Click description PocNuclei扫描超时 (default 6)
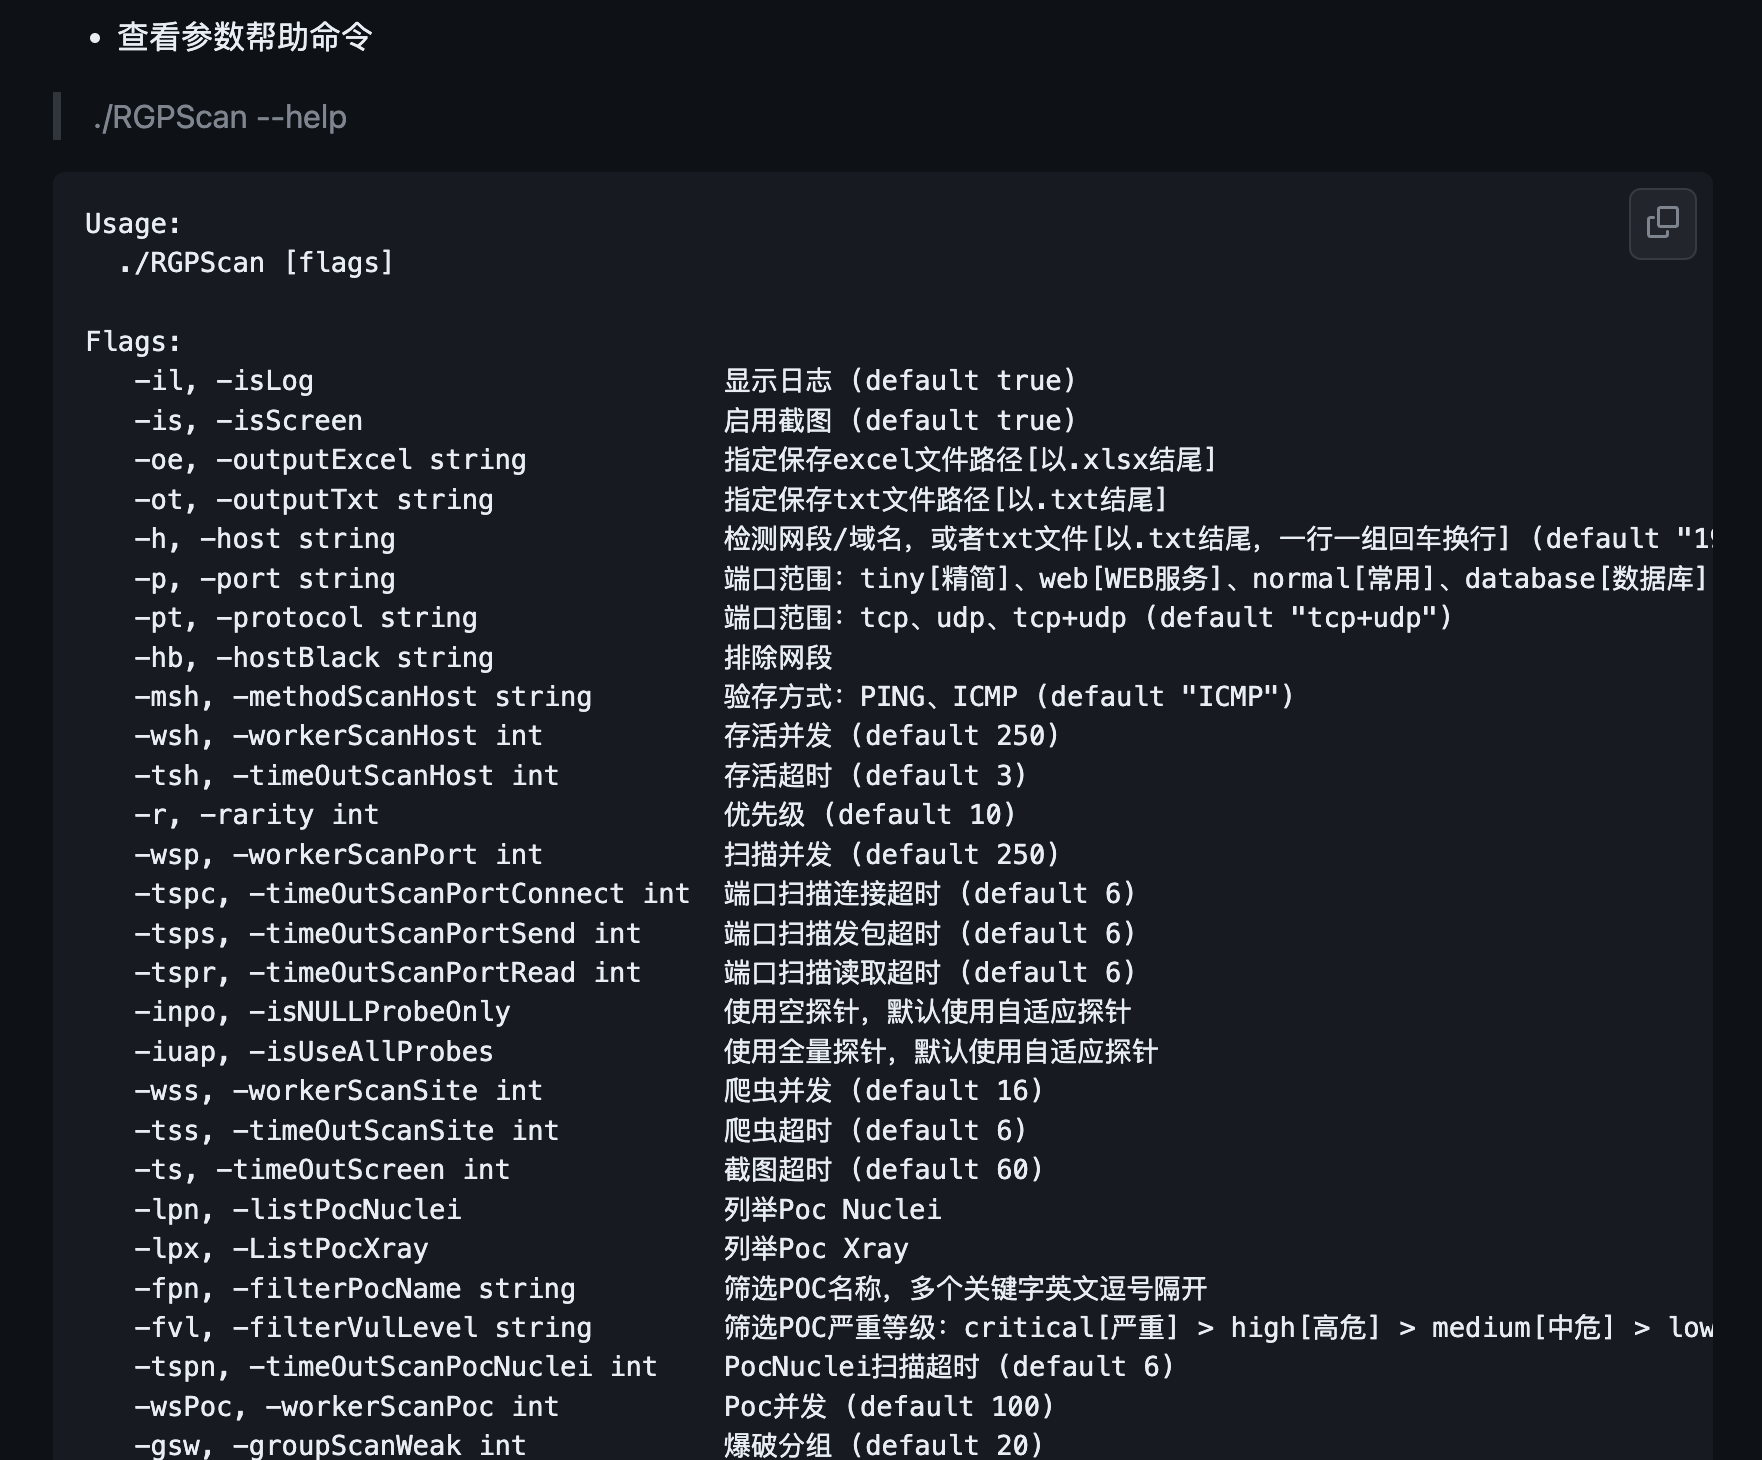 coord(949,1367)
